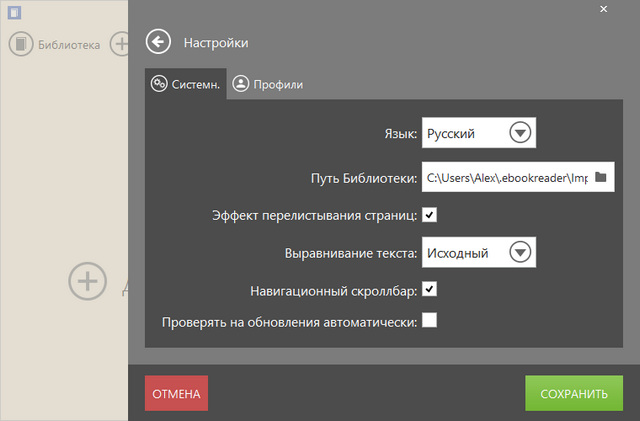
Task: Open the Язык dropdown showing Русский
Action: pos(479,133)
